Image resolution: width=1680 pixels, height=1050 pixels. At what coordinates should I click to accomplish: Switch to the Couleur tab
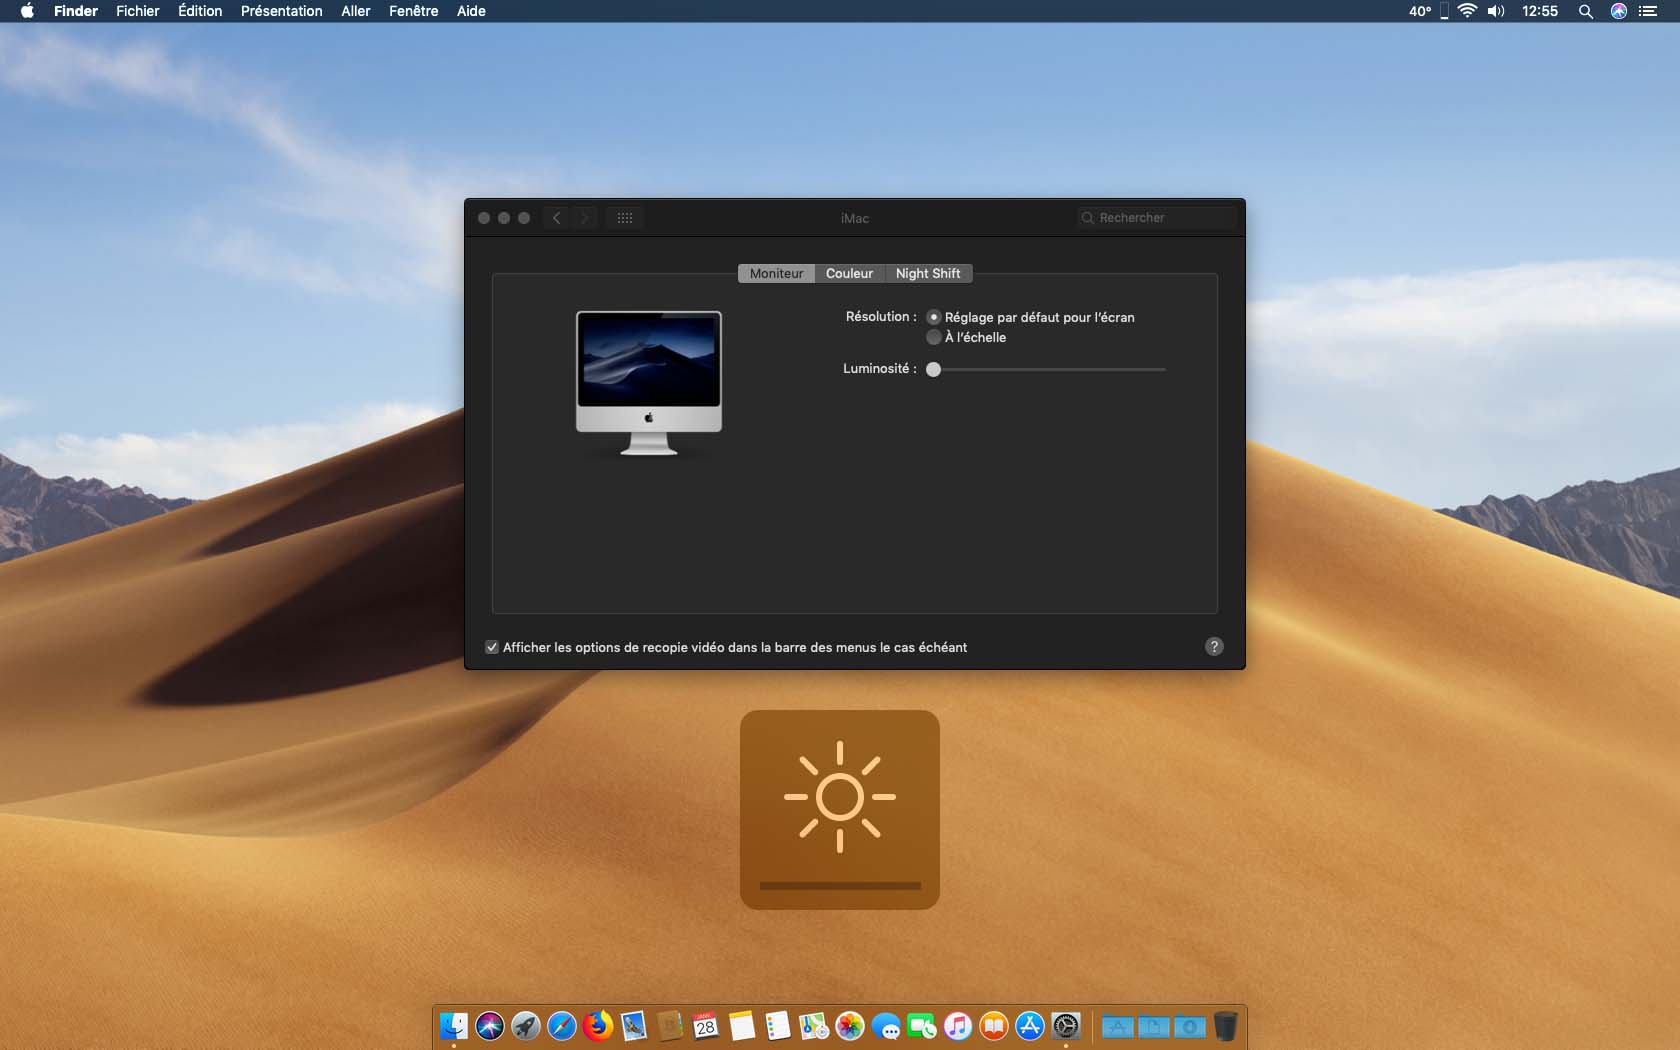[849, 273]
